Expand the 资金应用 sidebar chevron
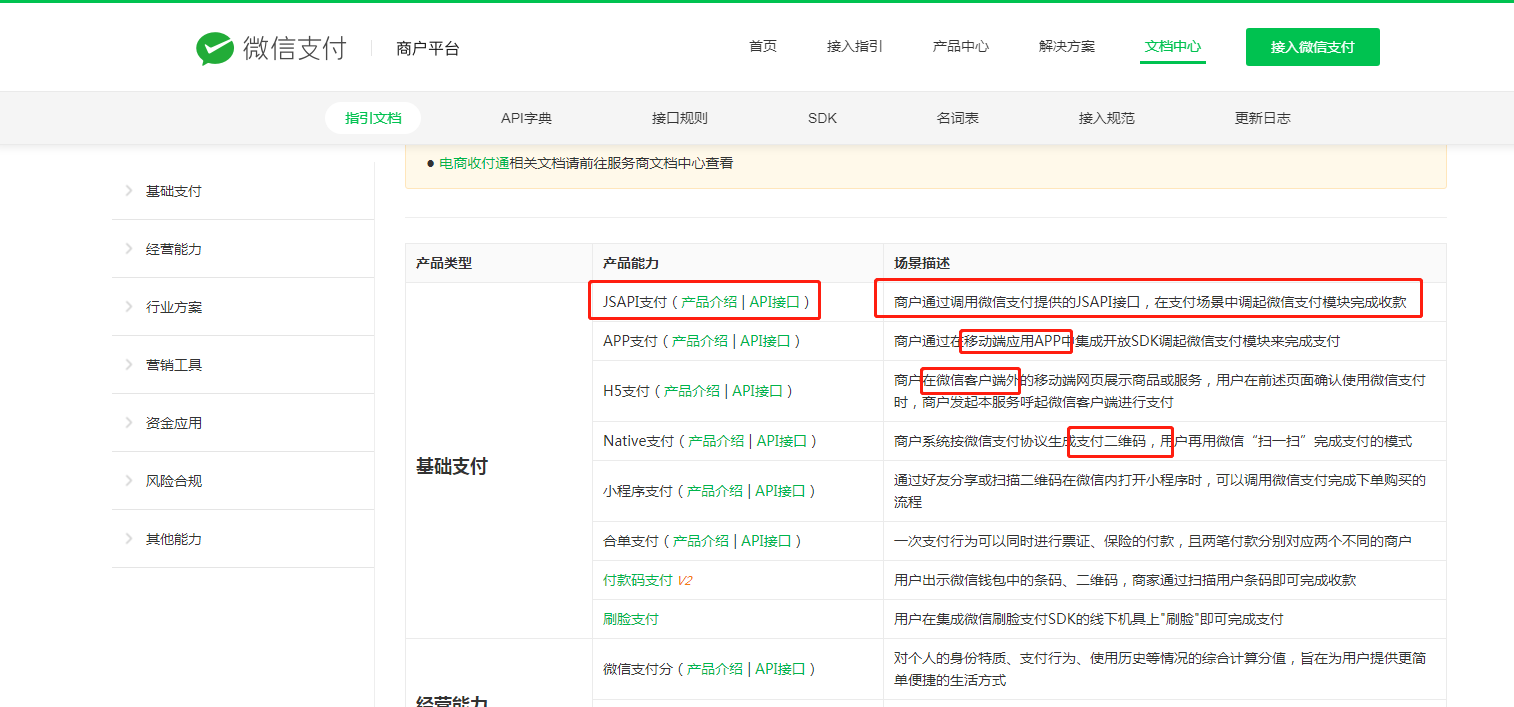Screen dimensions: 1514x707 128,422
